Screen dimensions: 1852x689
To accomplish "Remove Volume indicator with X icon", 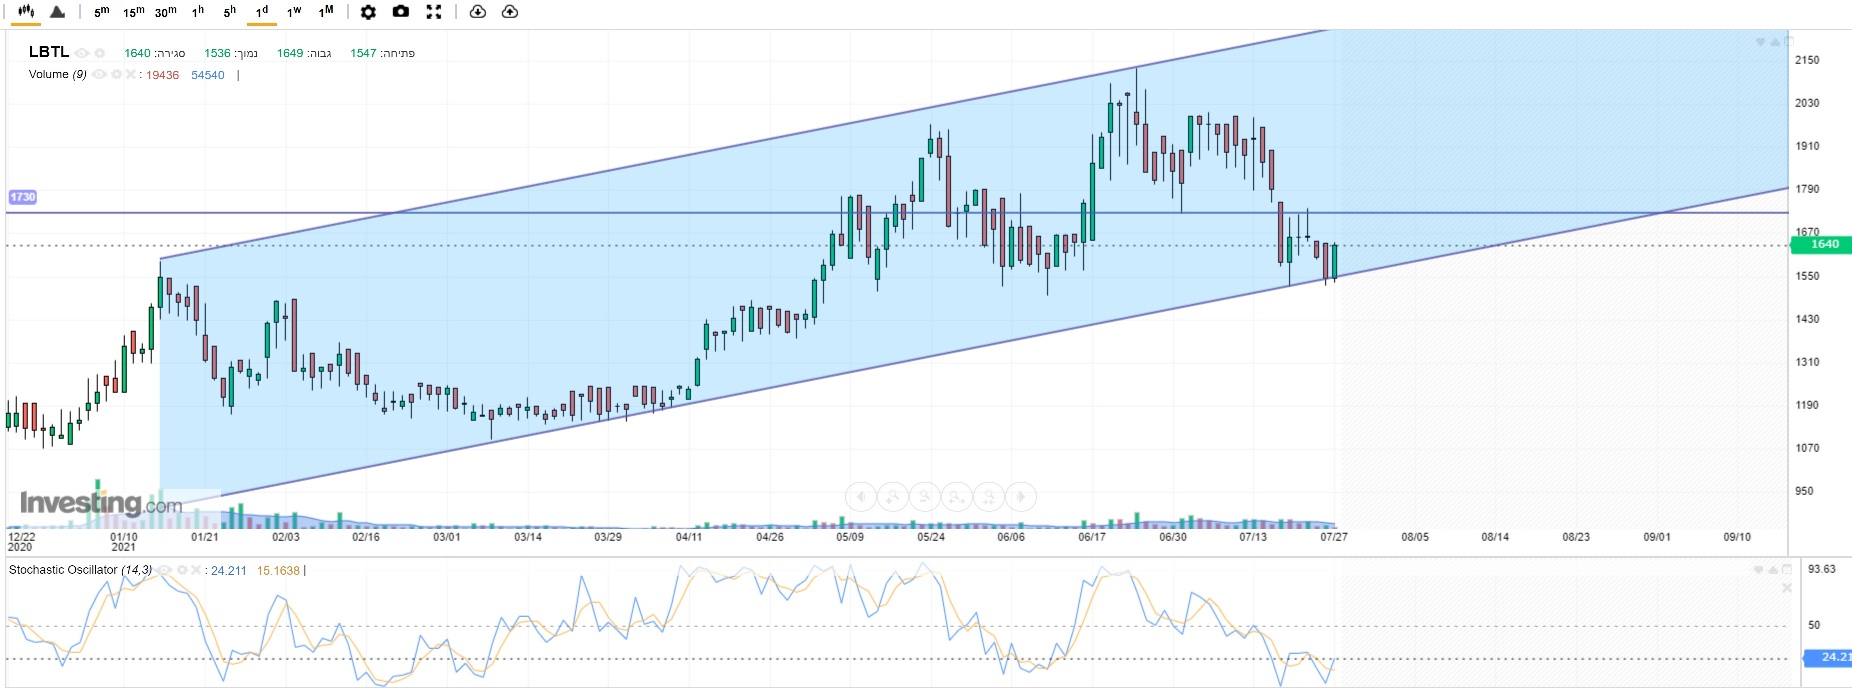I will pyautogui.click(x=131, y=75).
